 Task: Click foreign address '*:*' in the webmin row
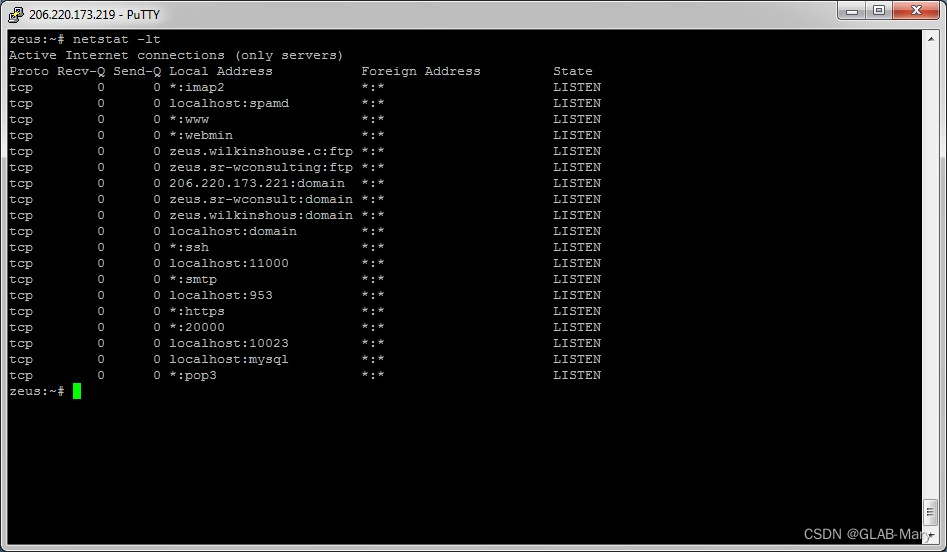pos(373,135)
